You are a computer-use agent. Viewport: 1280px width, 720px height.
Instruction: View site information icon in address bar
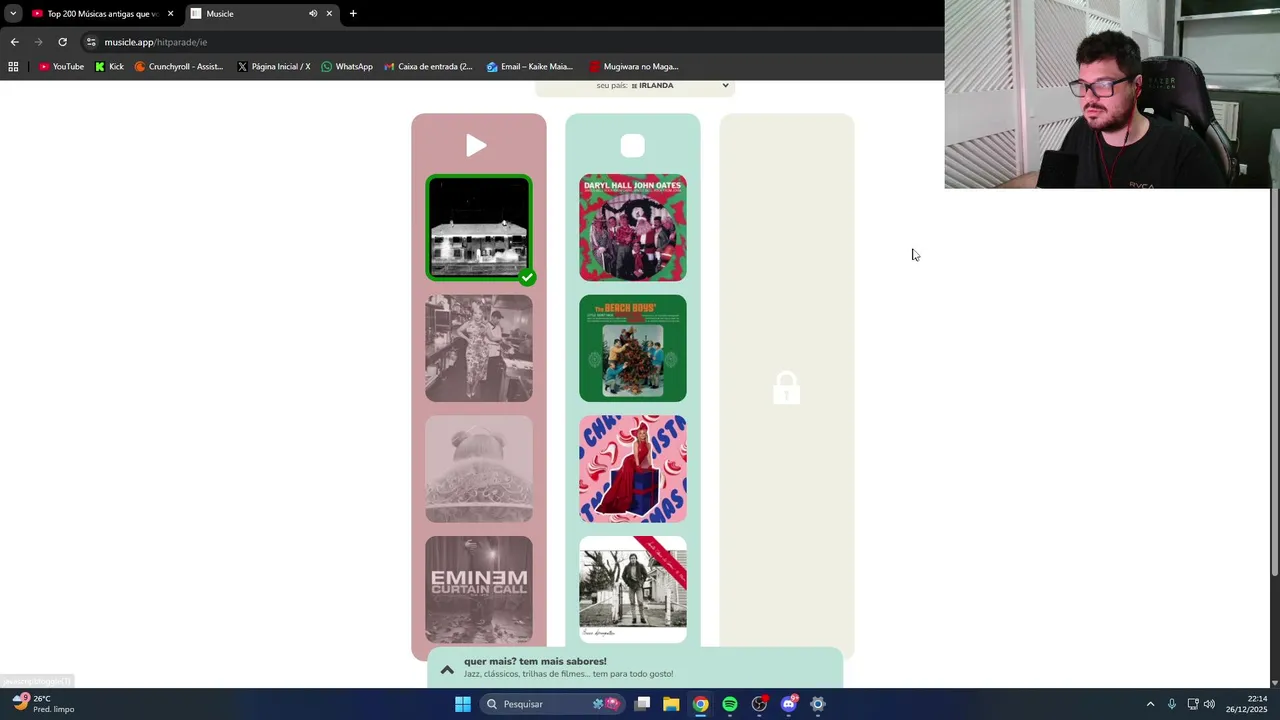click(91, 42)
